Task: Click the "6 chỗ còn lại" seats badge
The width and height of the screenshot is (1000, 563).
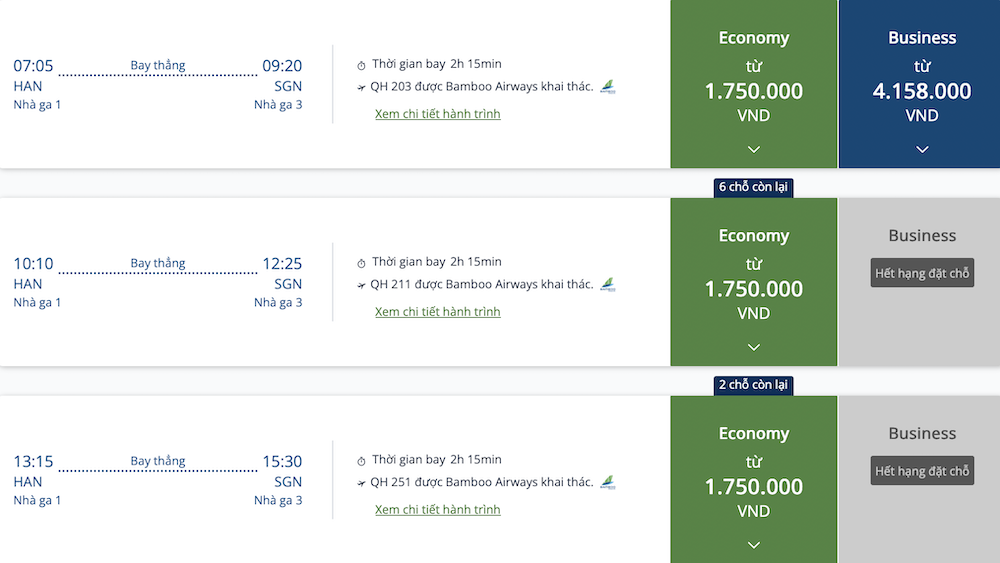Action: click(x=754, y=187)
